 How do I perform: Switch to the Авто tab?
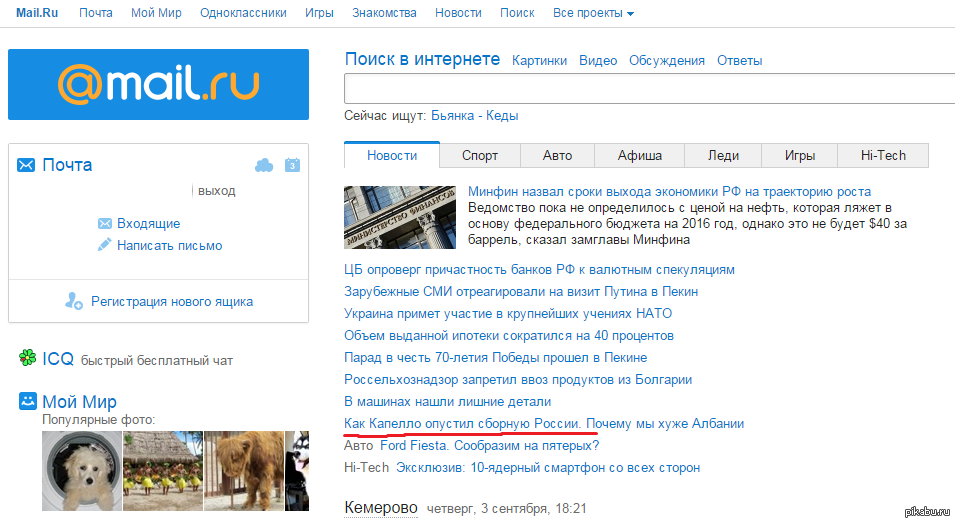point(557,155)
